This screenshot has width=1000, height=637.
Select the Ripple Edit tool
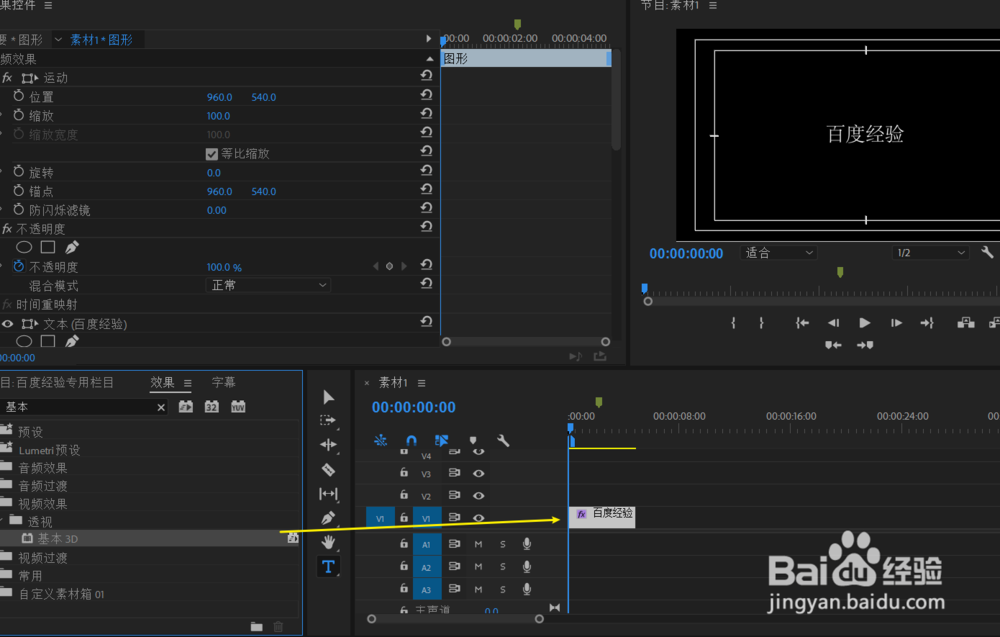pyautogui.click(x=328, y=445)
